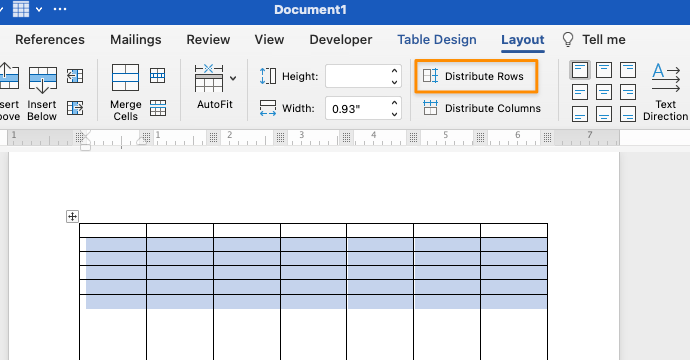Increase Height with the up stepper

(394, 71)
